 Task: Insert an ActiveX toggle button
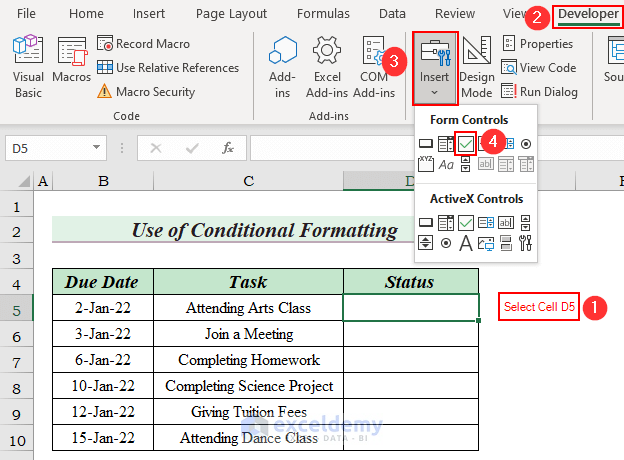(506, 243)
